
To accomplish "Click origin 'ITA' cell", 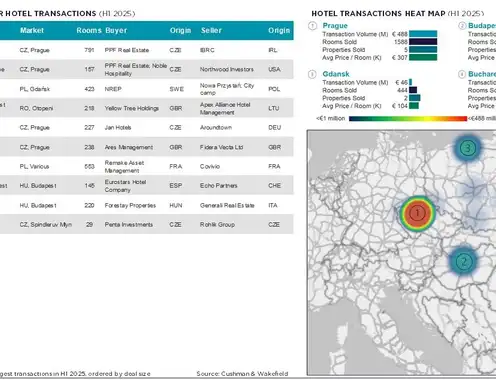I will click(273, 205).
